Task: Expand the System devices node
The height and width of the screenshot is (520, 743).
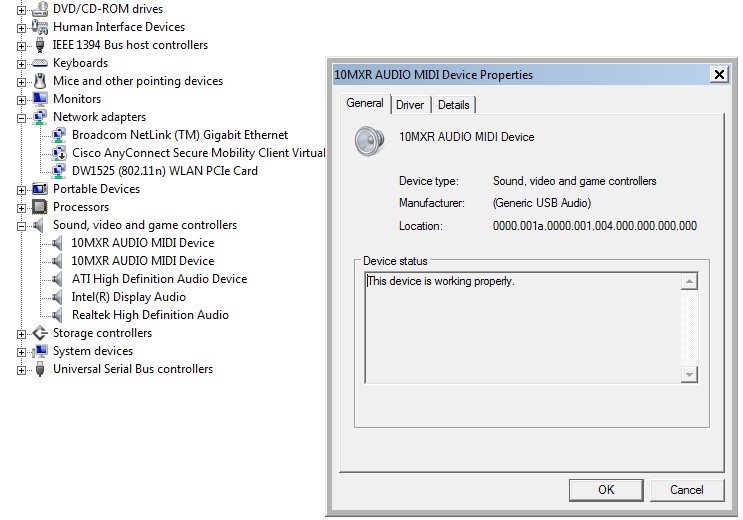Action: tap(21, 352)
